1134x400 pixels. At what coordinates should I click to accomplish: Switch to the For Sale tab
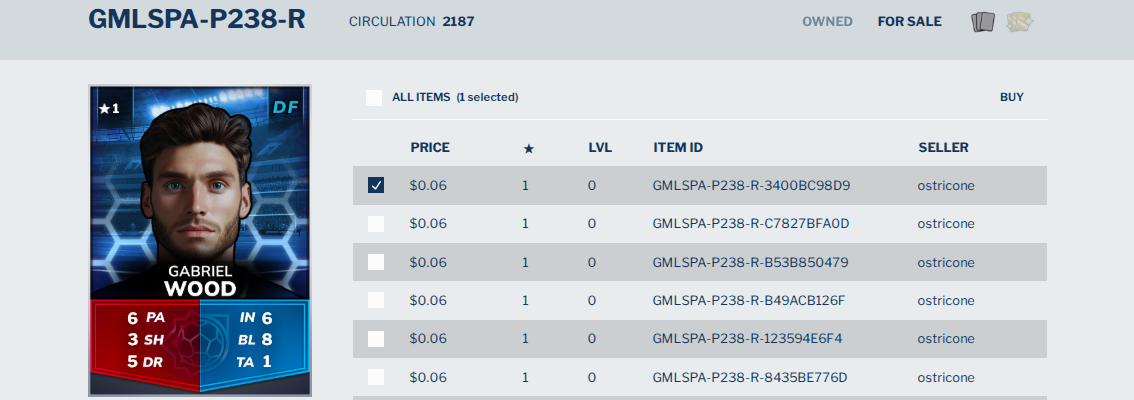click(x=910, y=22)
